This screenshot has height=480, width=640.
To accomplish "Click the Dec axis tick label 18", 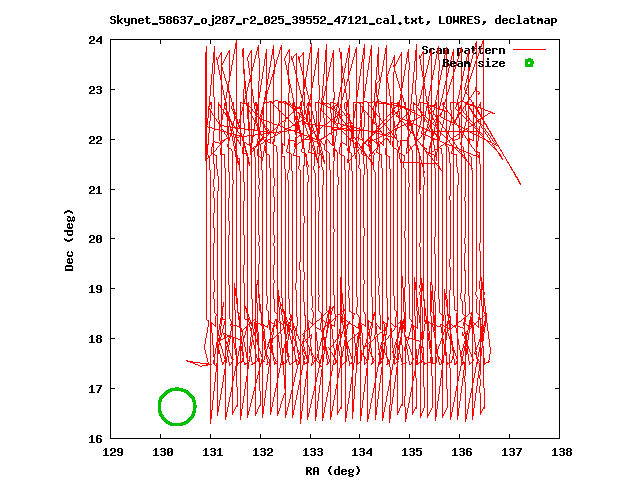I will coord(96,339).
